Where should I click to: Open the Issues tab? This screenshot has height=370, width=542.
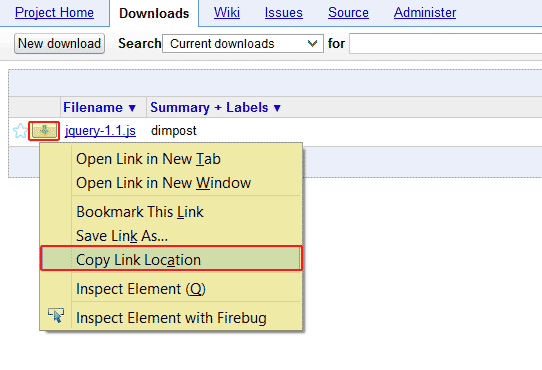[x=284, y=13]
